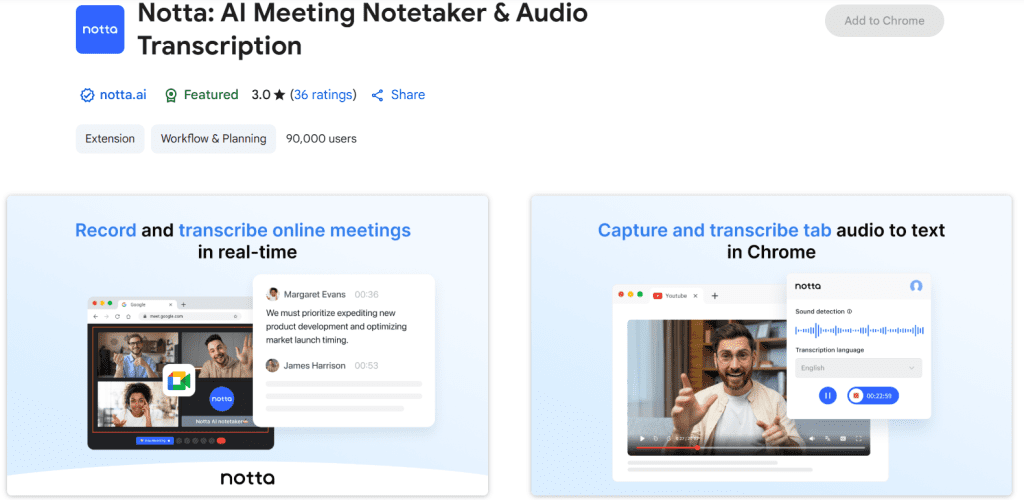Click the video play button
The image size is (1024, 500).
click(x=642, y=438)
